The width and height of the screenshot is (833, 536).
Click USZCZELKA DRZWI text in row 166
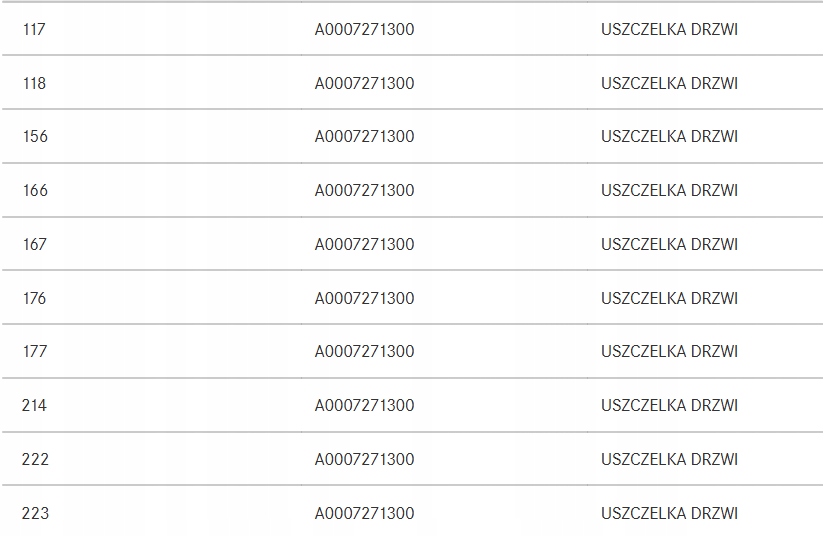click(669, 190)
